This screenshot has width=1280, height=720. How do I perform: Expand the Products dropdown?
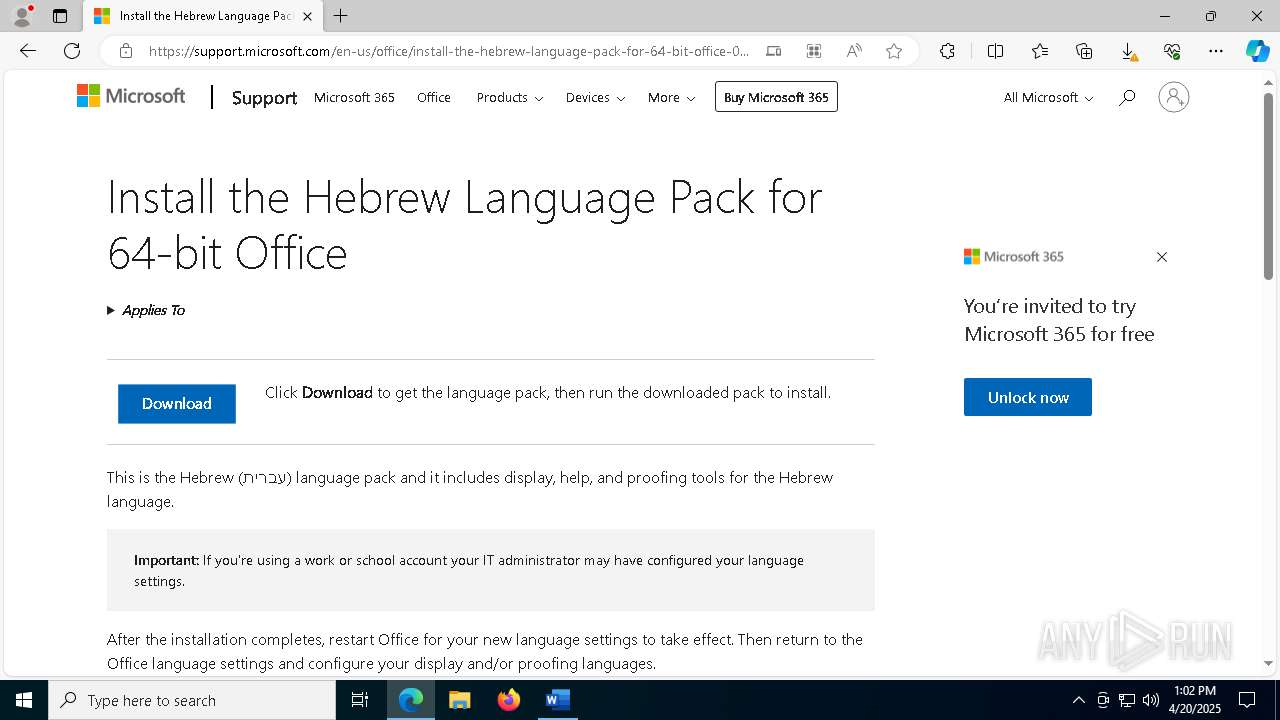(510, 97)
